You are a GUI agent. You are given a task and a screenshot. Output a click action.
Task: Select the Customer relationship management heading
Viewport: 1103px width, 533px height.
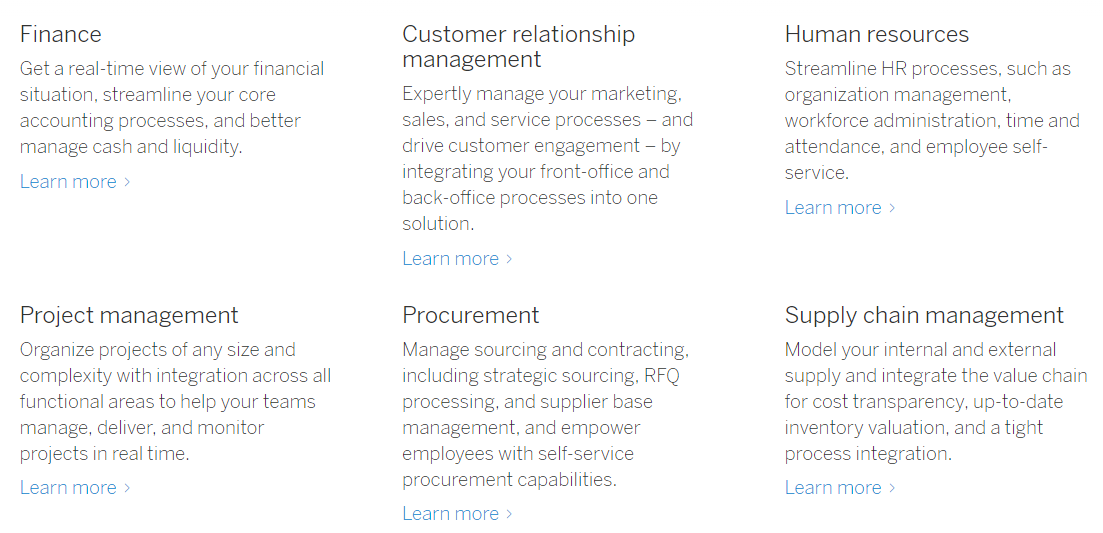518,46
